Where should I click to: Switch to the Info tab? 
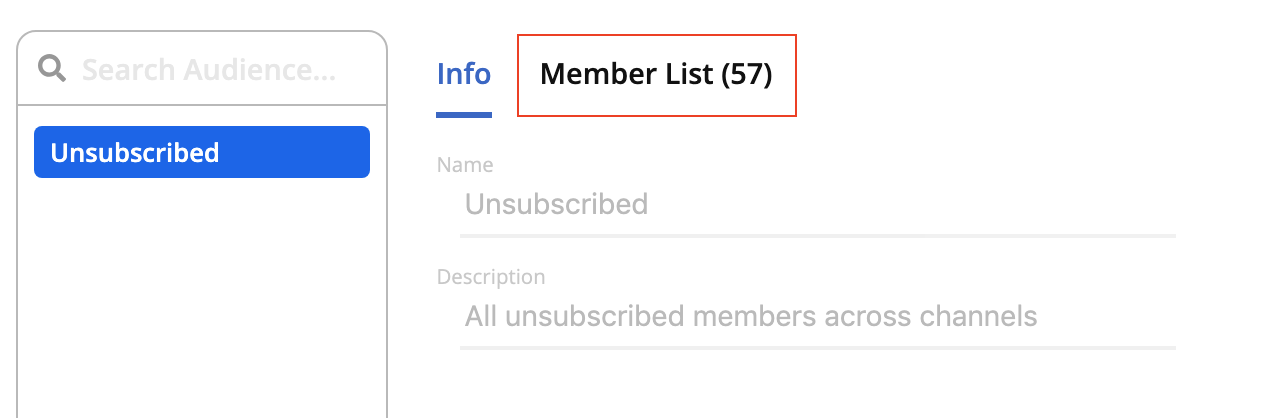coord(464,74)
